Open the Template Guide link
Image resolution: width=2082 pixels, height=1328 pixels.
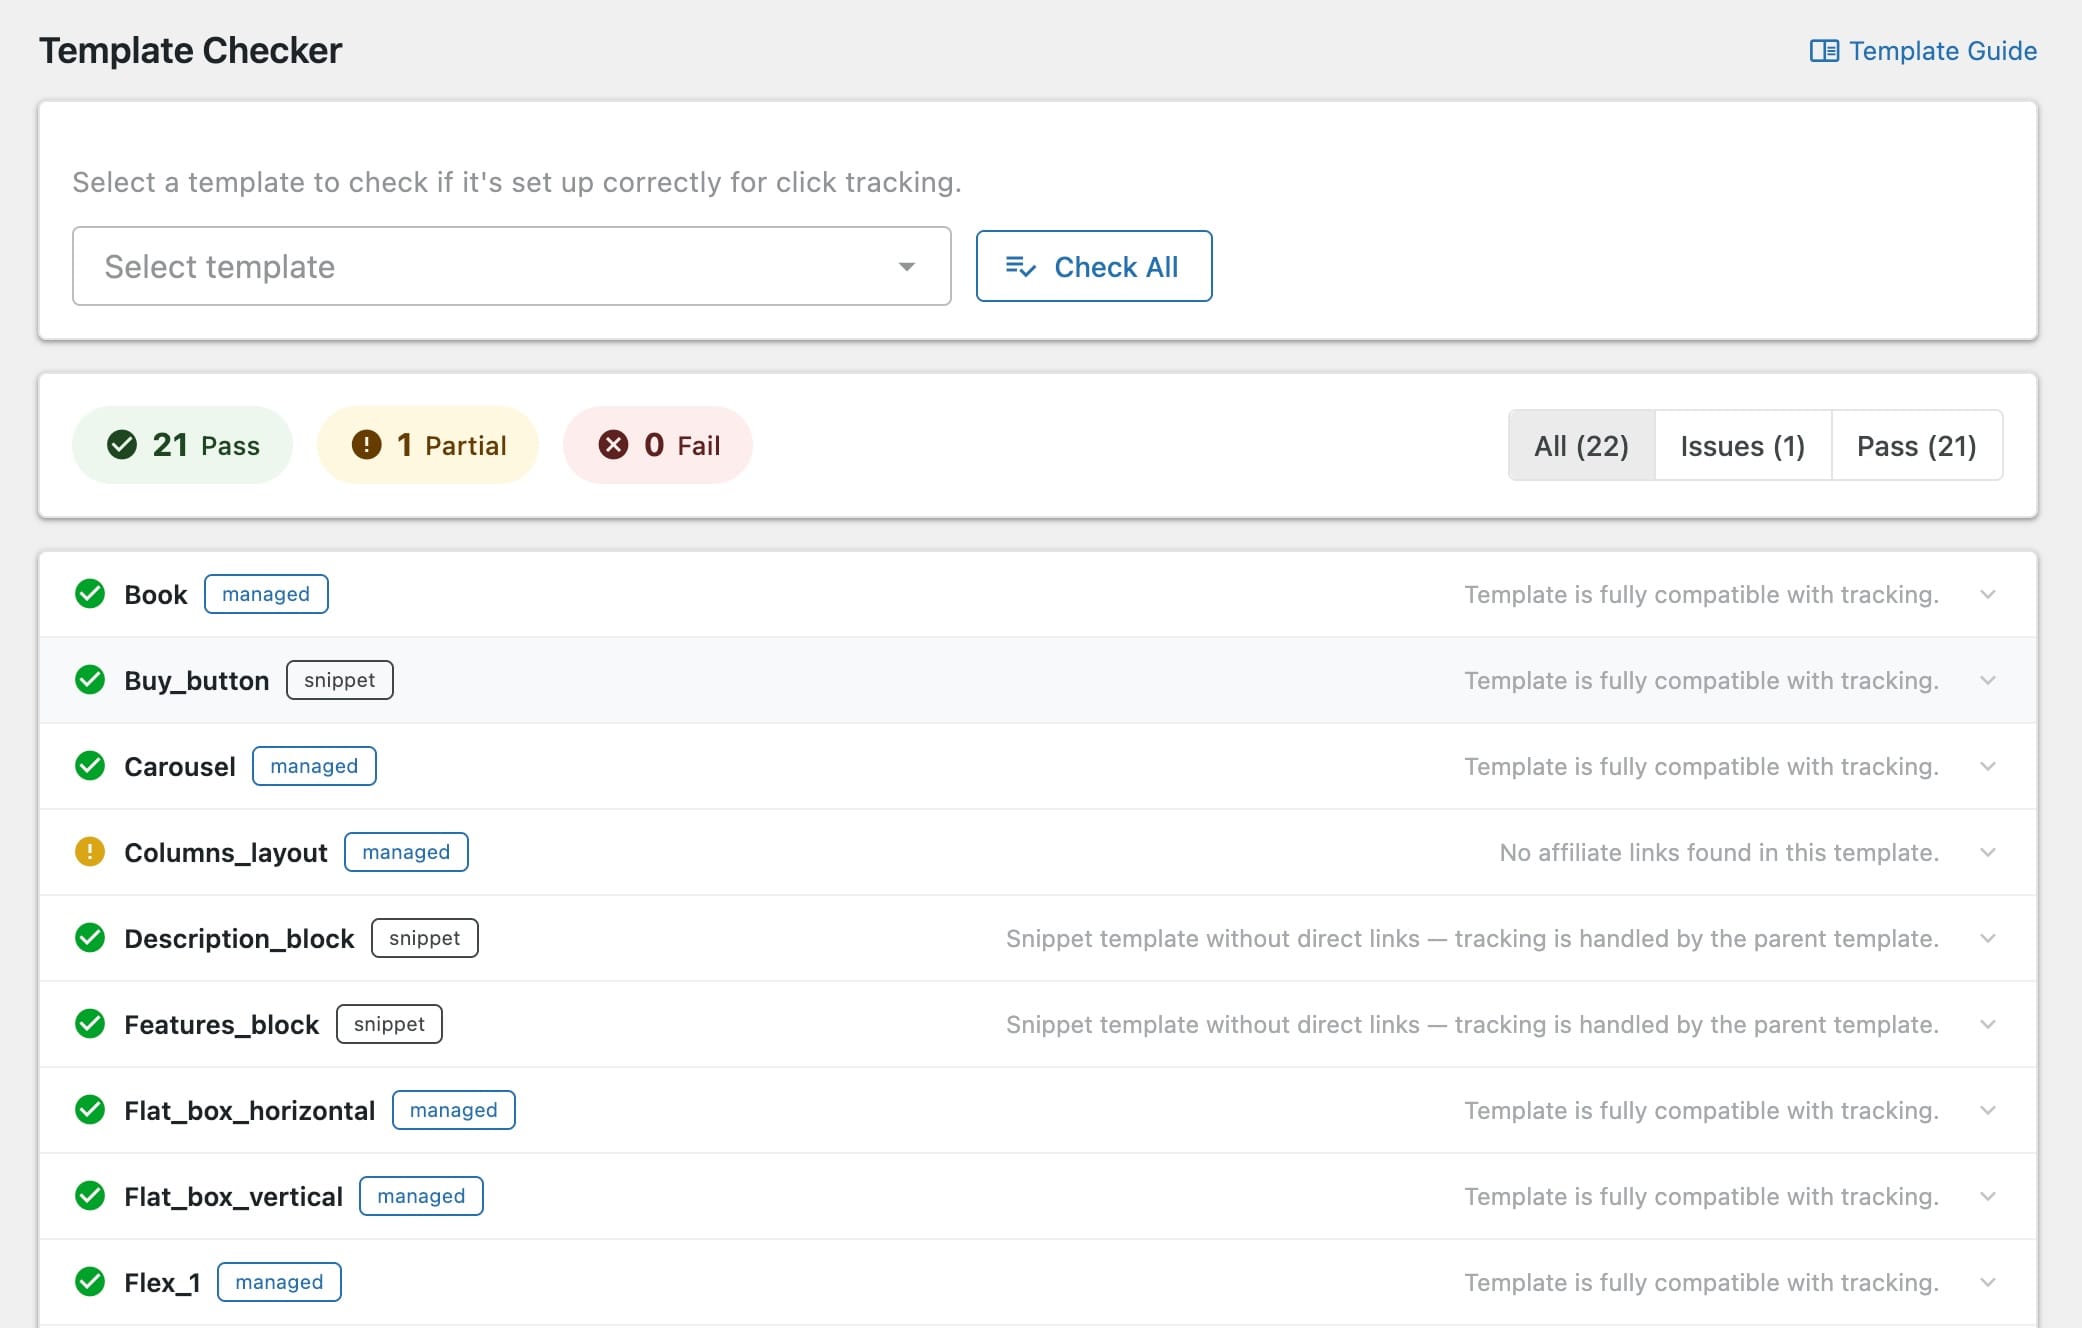1941,51
